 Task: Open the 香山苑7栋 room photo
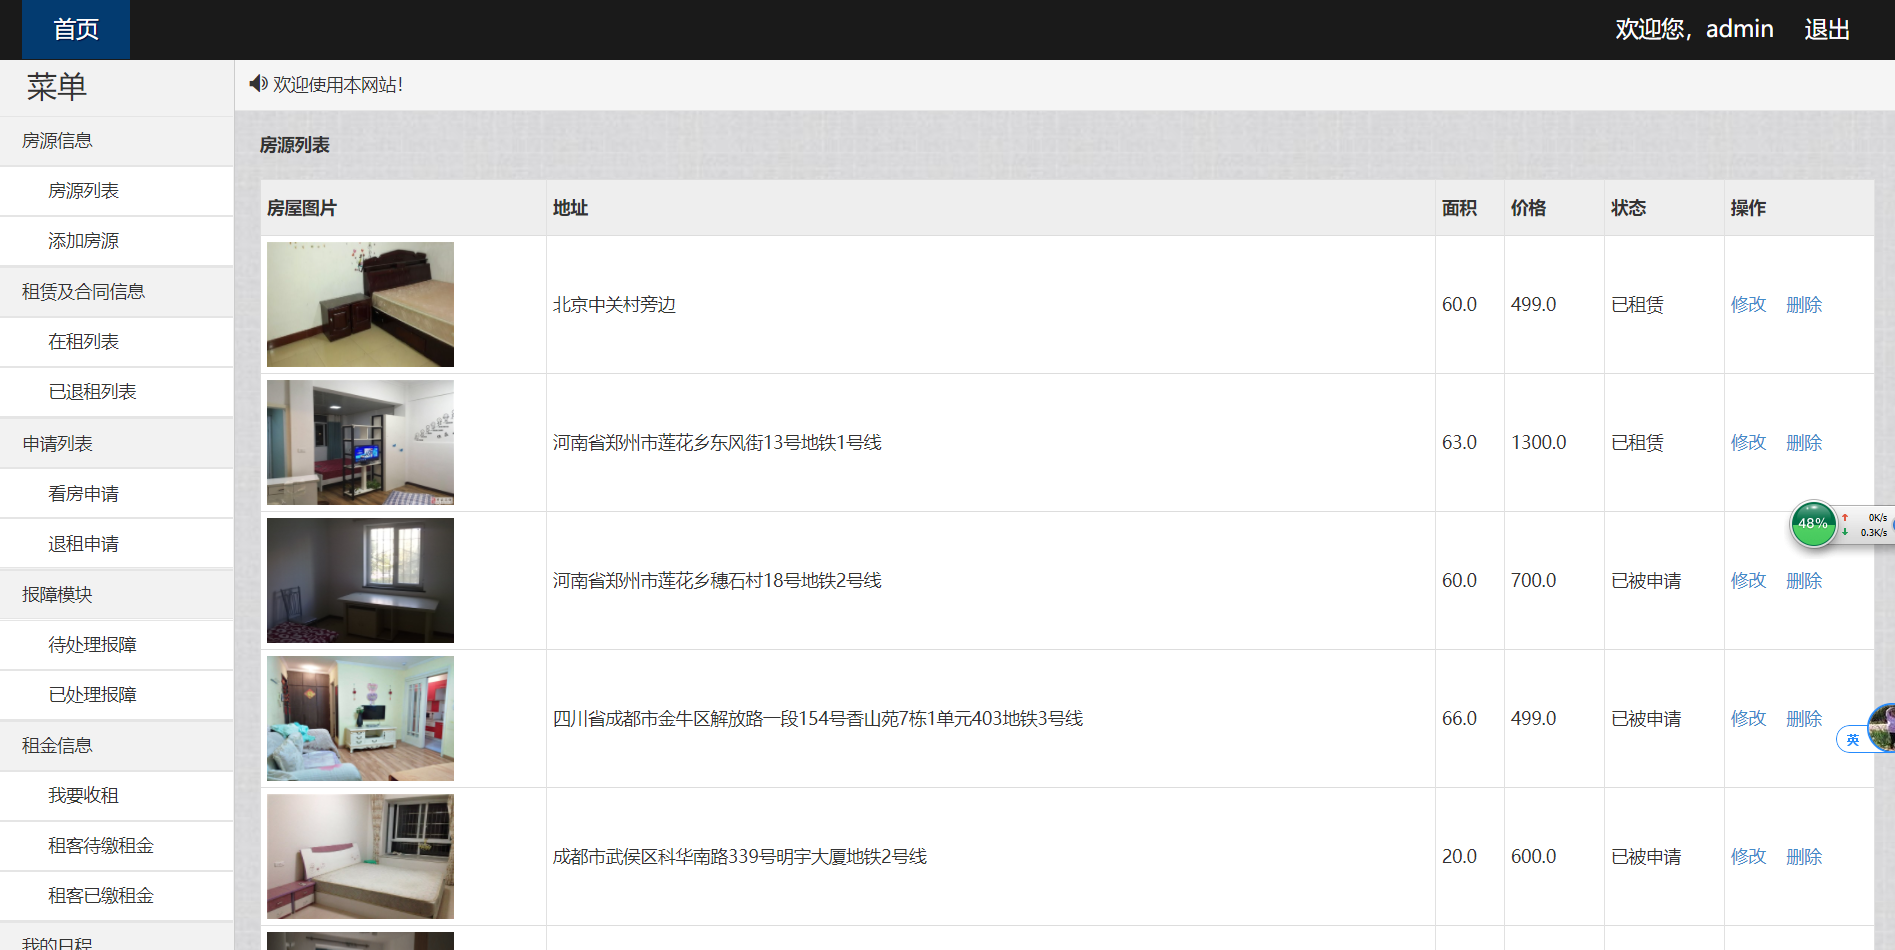pos(360,718)
